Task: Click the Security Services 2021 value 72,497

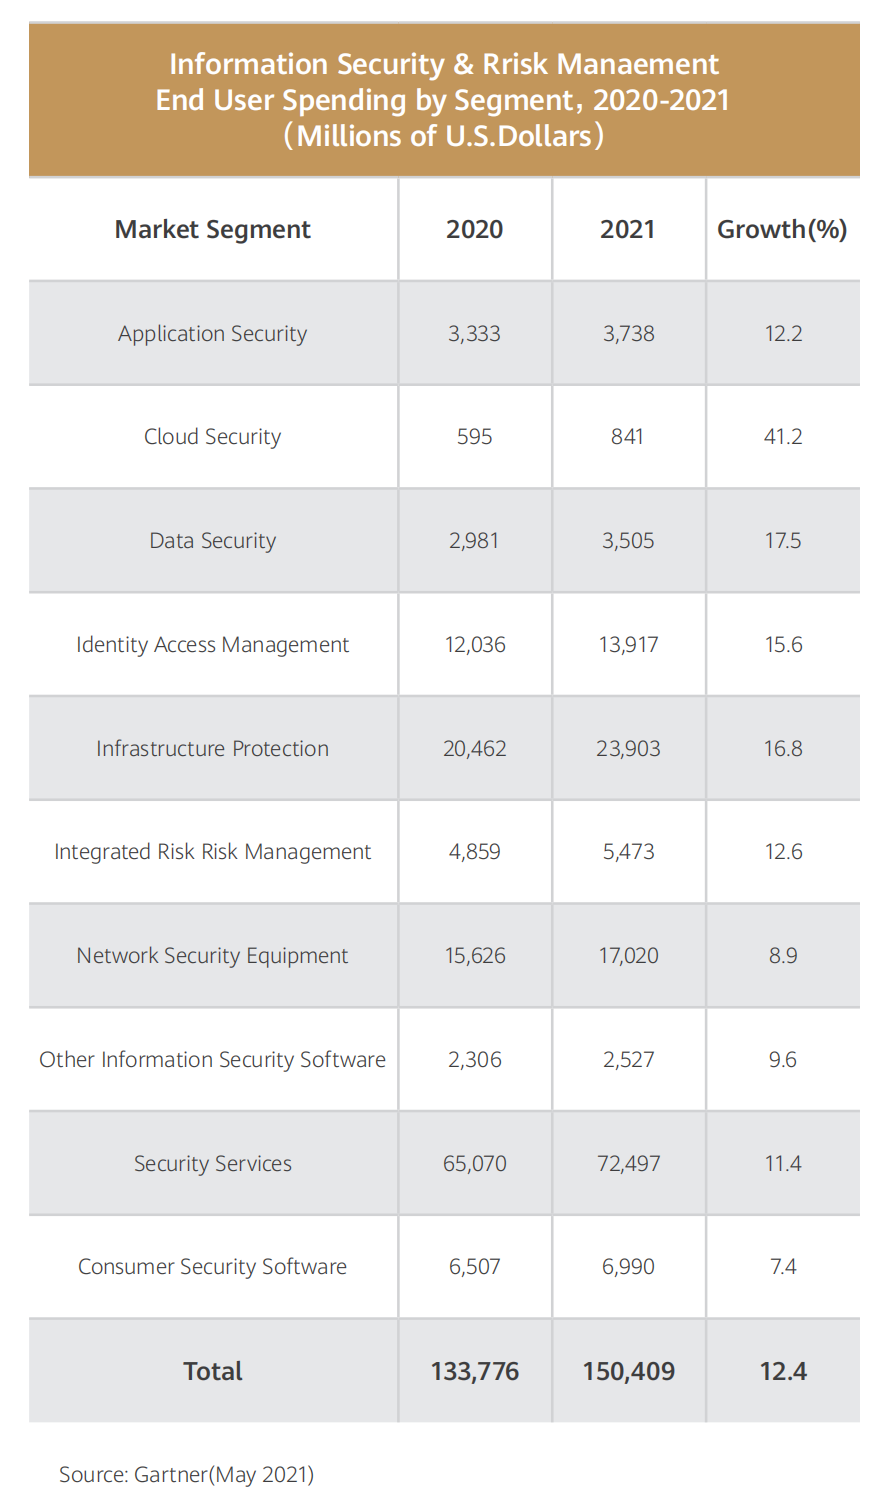Action: (628, 1164)
